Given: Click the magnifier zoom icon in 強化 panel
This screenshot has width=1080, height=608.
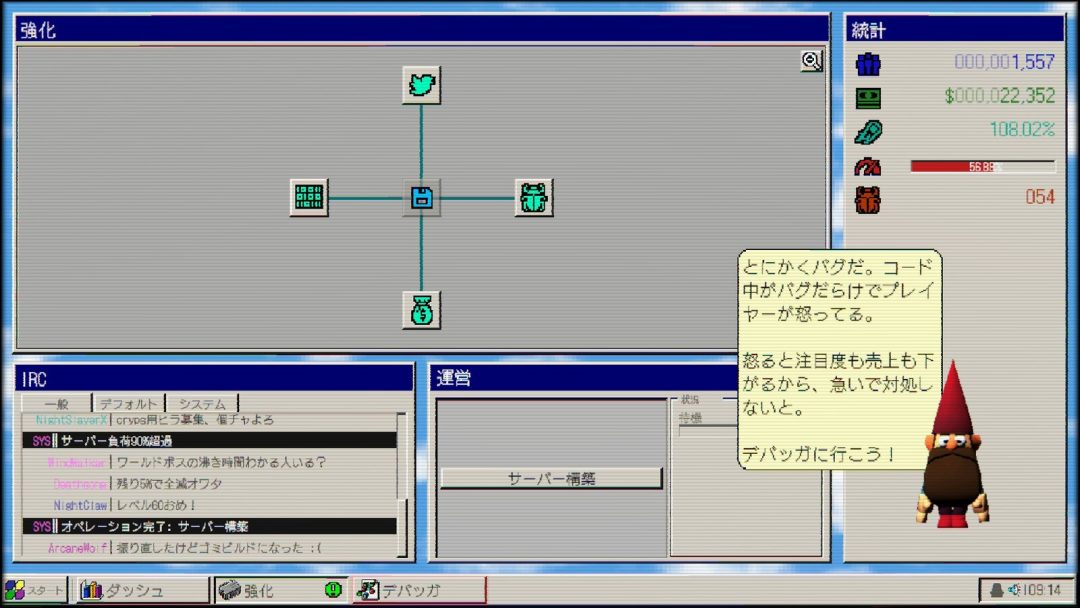Looking at the screenshot, I should pyautogui.click(x=811, y=61).
